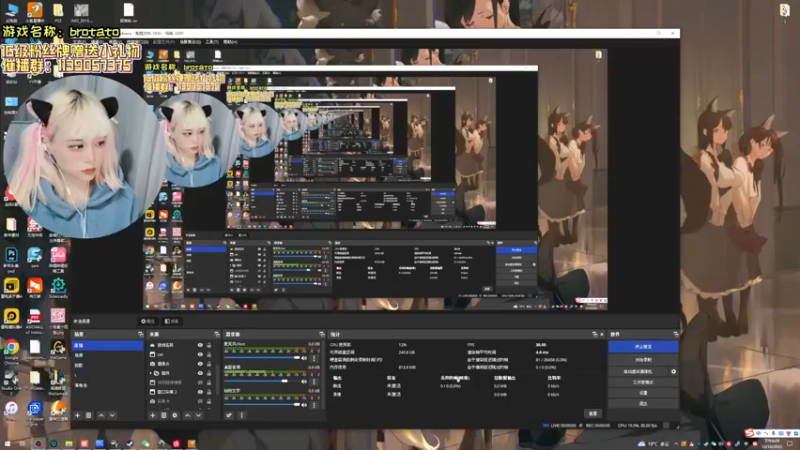The image size is (800, 450).
Task: Open source properties gear in Sources toolbar
Action: click(x=175, y=415)
